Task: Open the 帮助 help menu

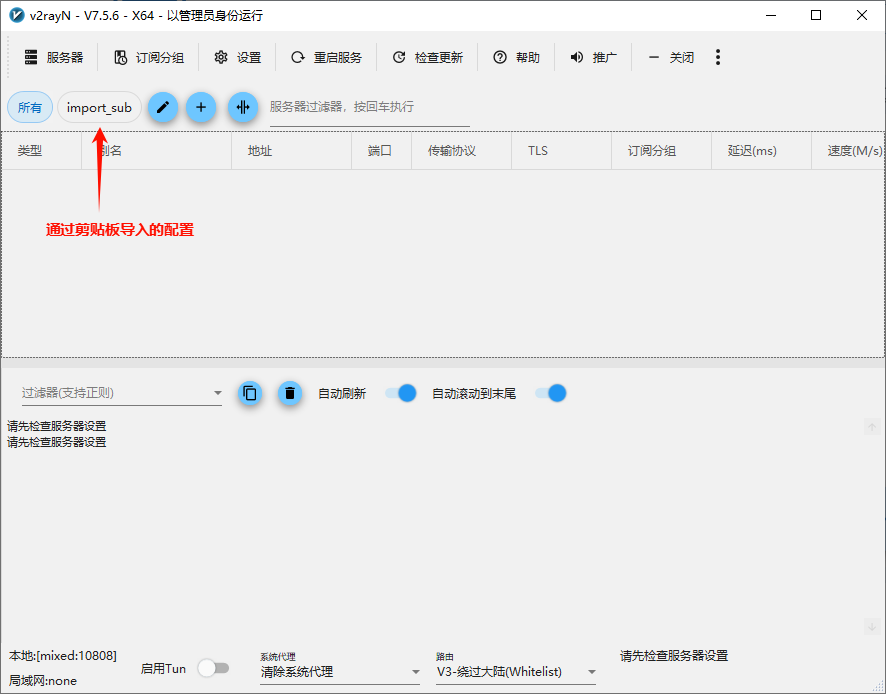Action: [516, 57]
